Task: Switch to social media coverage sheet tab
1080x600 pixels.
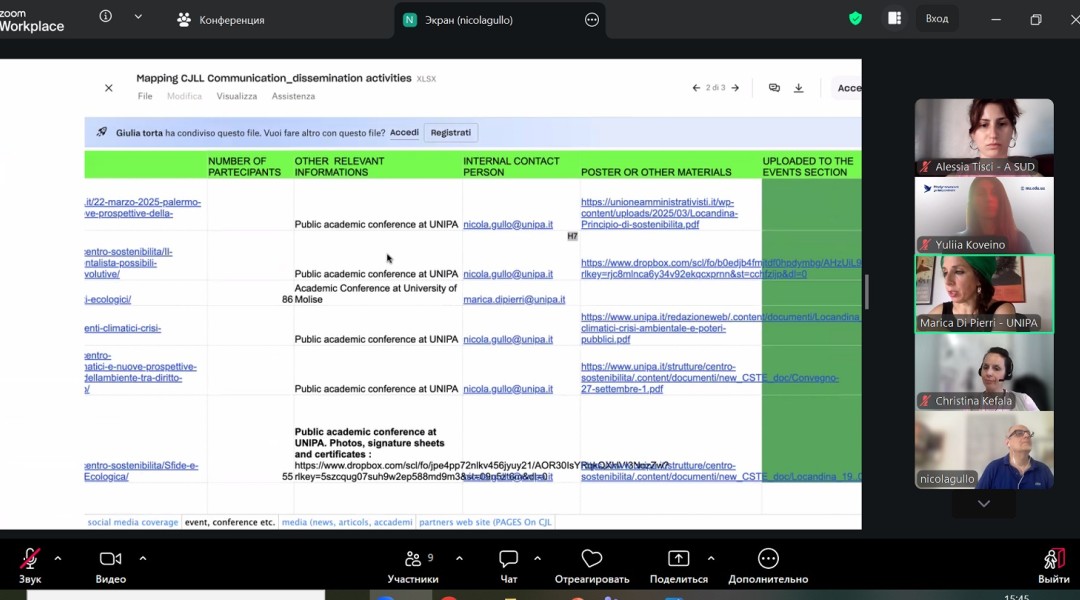Action: [x=132, y=522]
